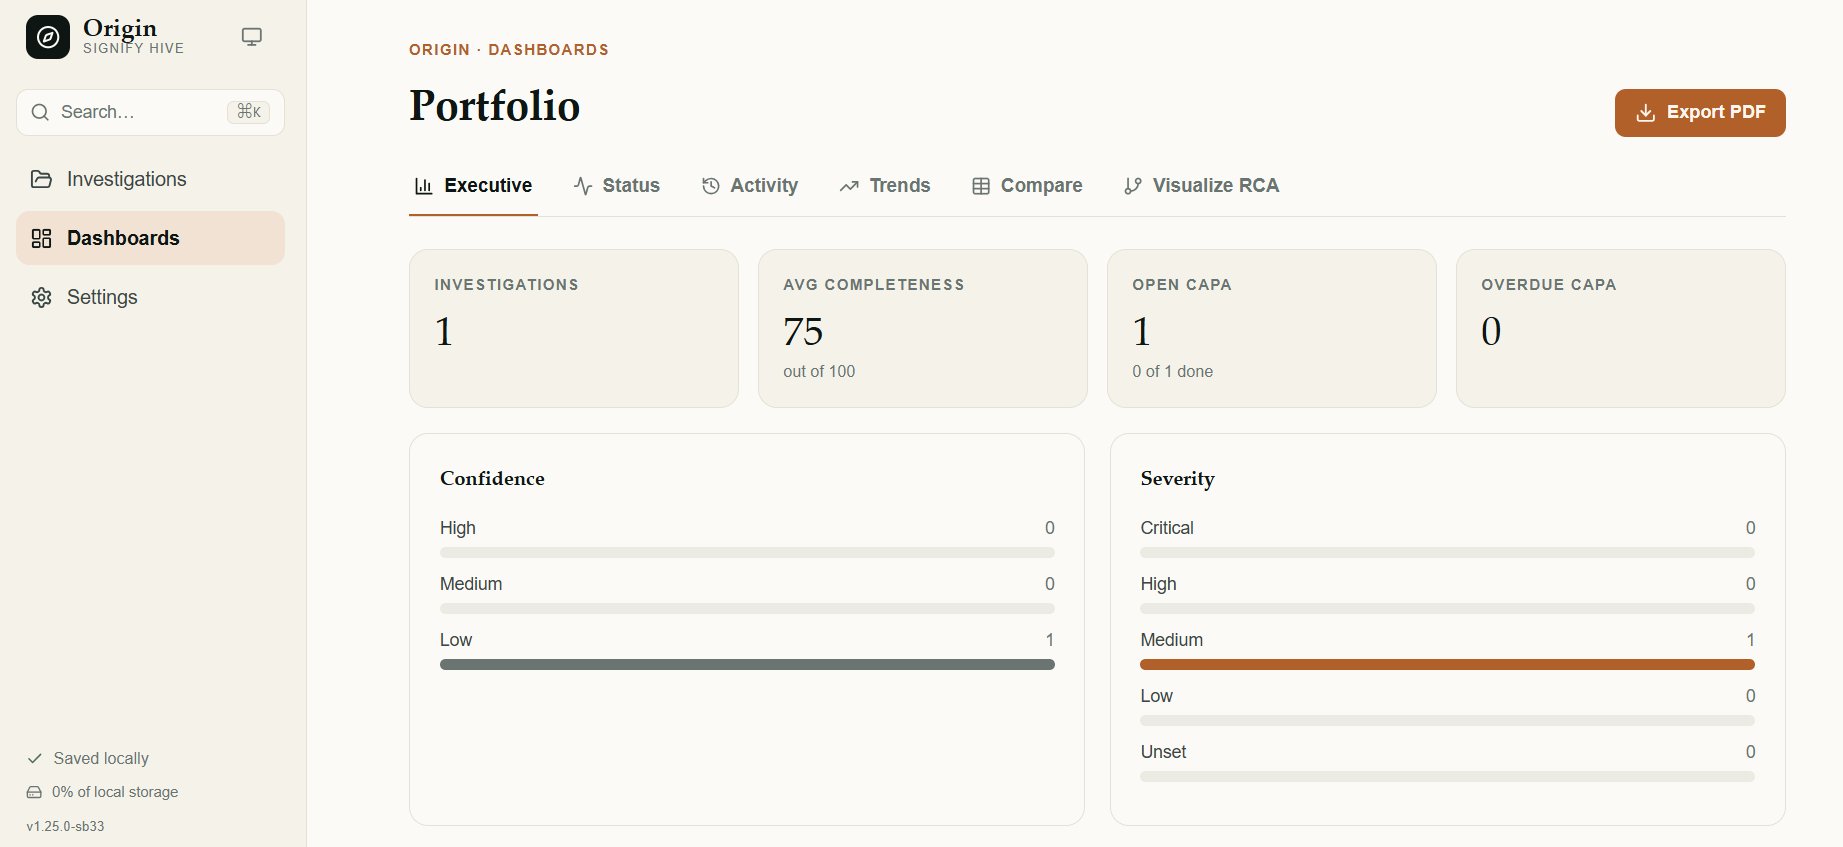1843x847 pixels.
Task: Focus the Search input field
Action: point(150,112)
